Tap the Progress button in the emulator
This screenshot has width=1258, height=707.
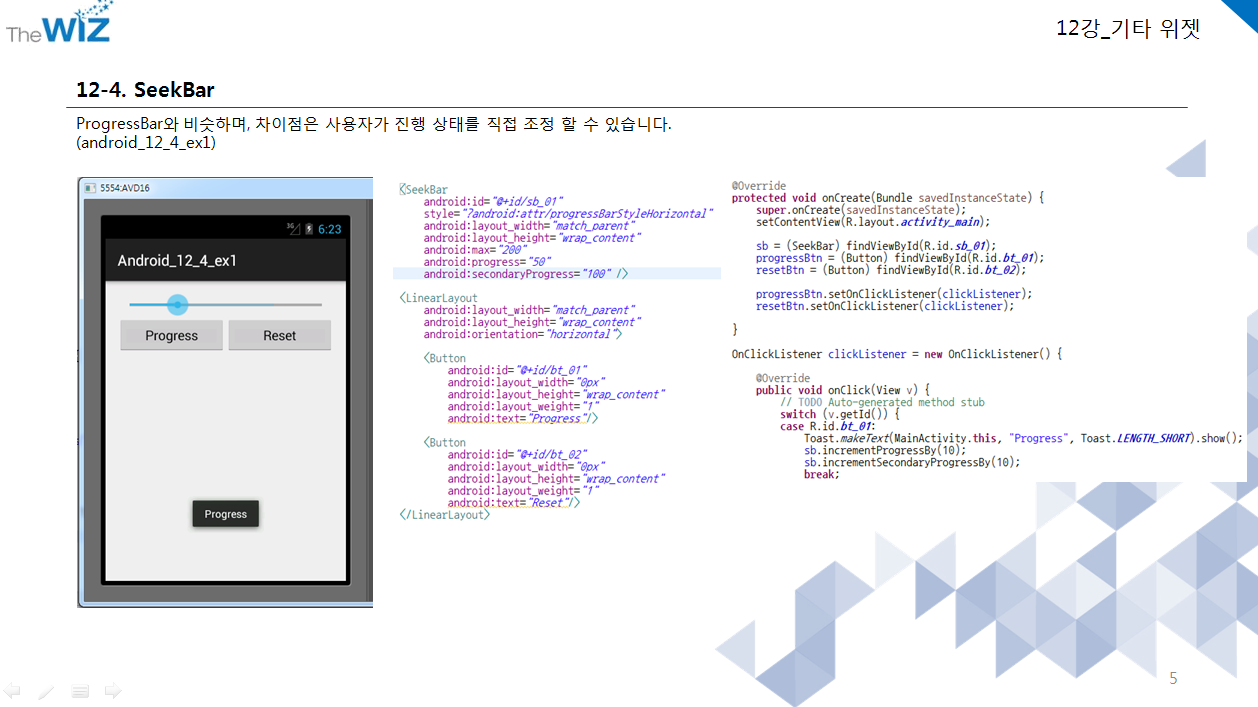[x=172, y=336]
